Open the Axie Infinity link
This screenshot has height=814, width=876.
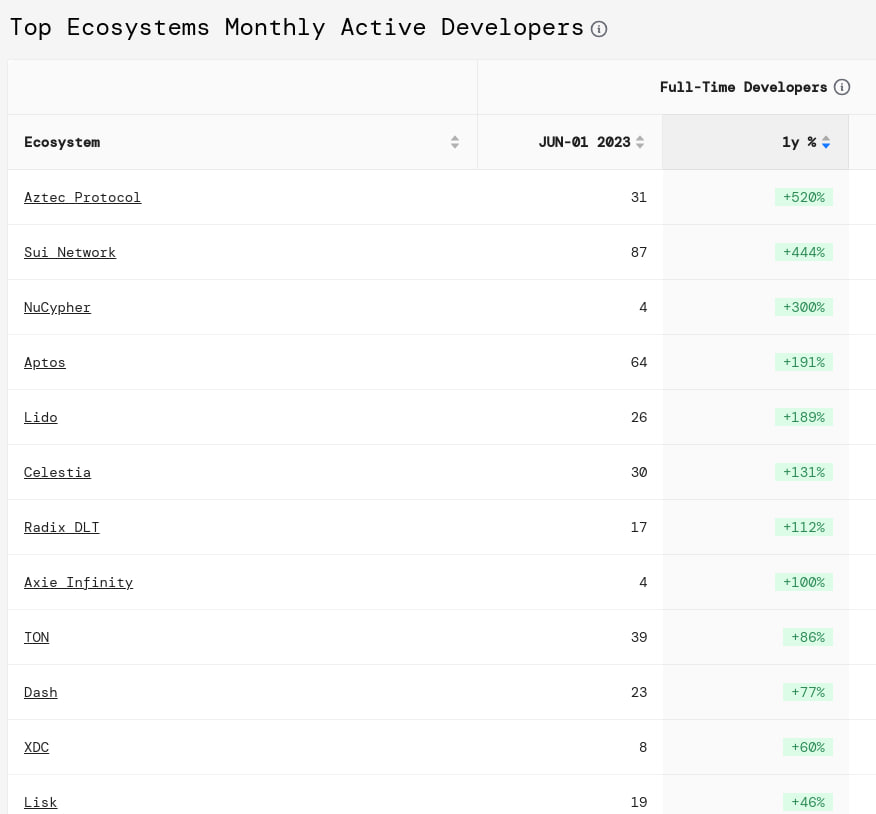pos(78,582)
